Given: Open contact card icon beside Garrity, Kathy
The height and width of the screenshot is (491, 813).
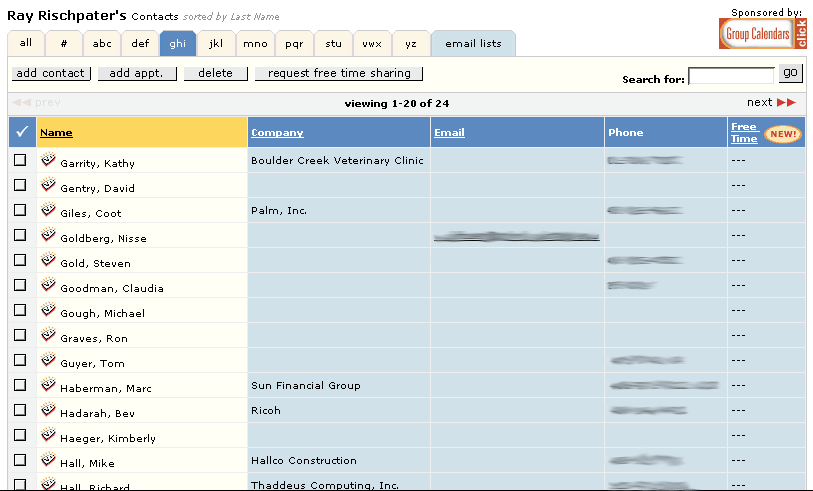Looking at the screenshot, I should tap(48, 159).
